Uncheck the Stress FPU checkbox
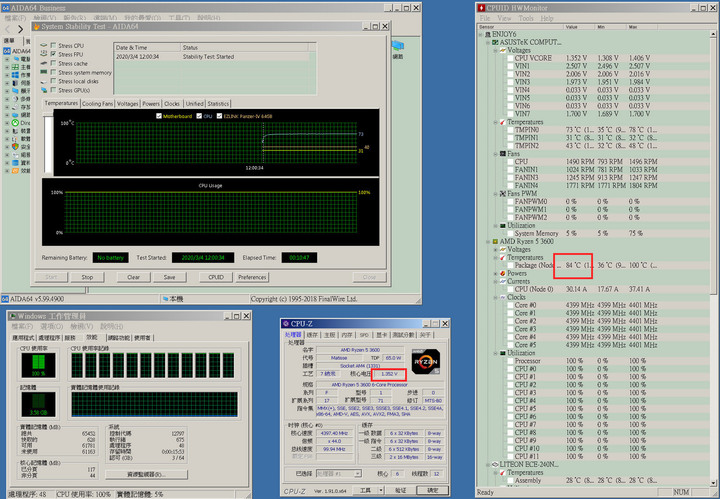This screenshot has height=499, width=720. (54, 54)
